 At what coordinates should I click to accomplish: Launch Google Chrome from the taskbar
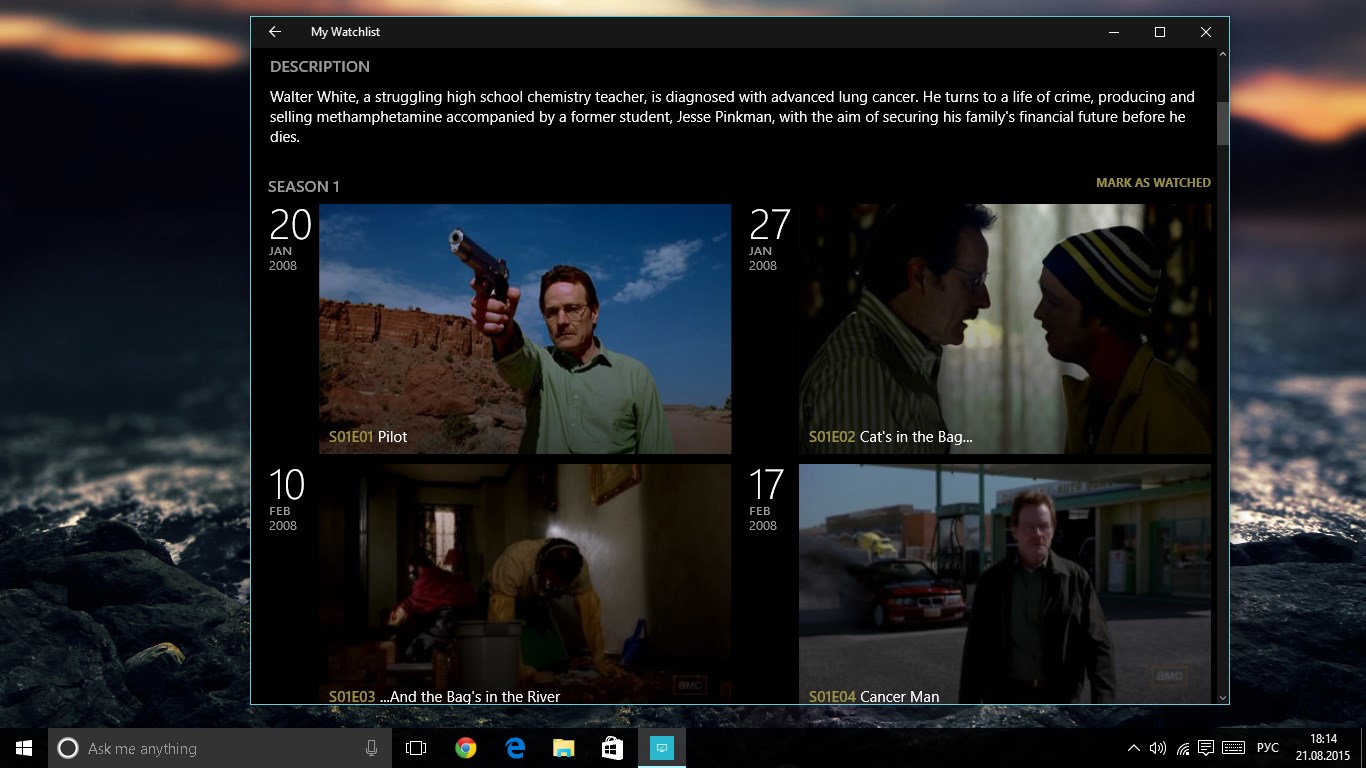tap(465, 748)
